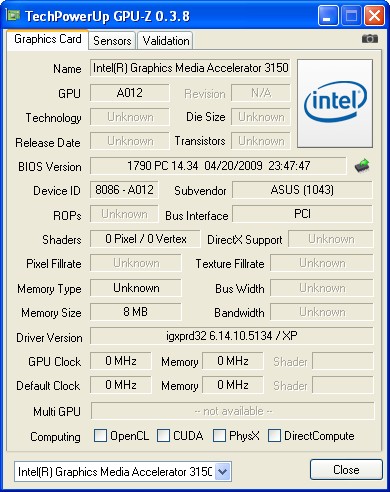Open the graphics card selection dropdown
The height and width of the screenshot is (492, 390).
[223, 472]
